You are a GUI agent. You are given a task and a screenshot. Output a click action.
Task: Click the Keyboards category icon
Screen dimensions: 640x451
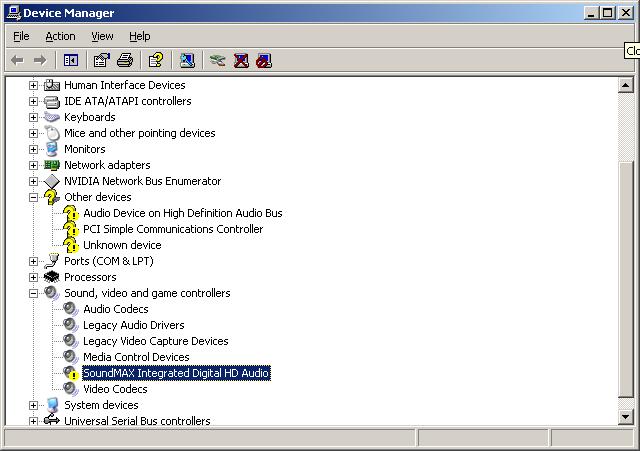(52, 117)
